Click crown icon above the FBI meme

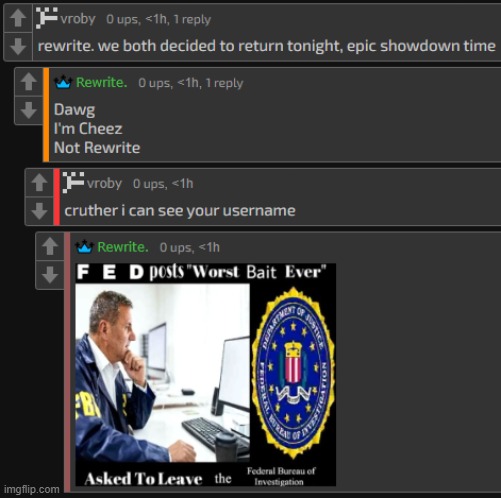click(x=84, y=247)
